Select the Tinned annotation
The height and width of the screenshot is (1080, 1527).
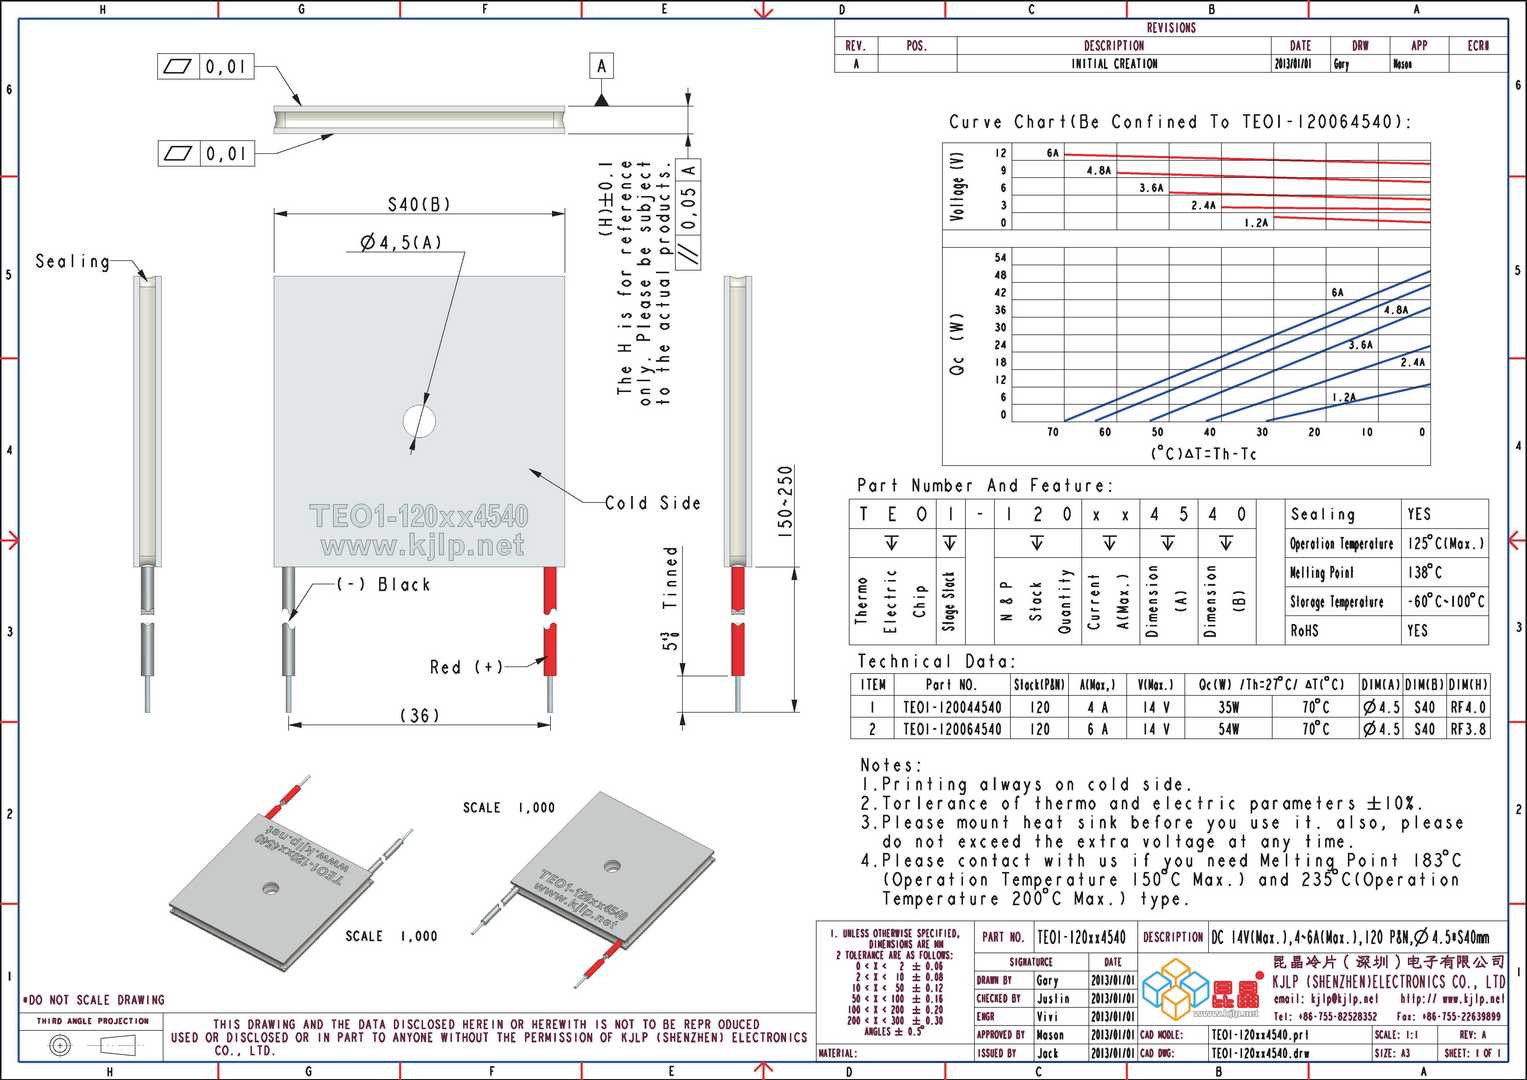671,577
